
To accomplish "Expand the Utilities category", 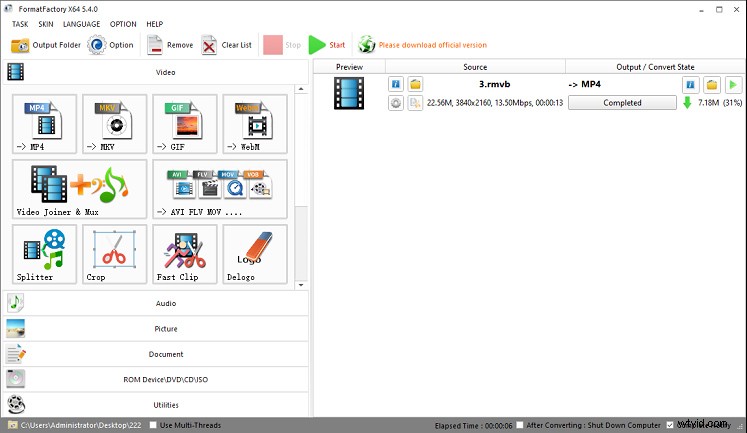I will coord(156,405).
